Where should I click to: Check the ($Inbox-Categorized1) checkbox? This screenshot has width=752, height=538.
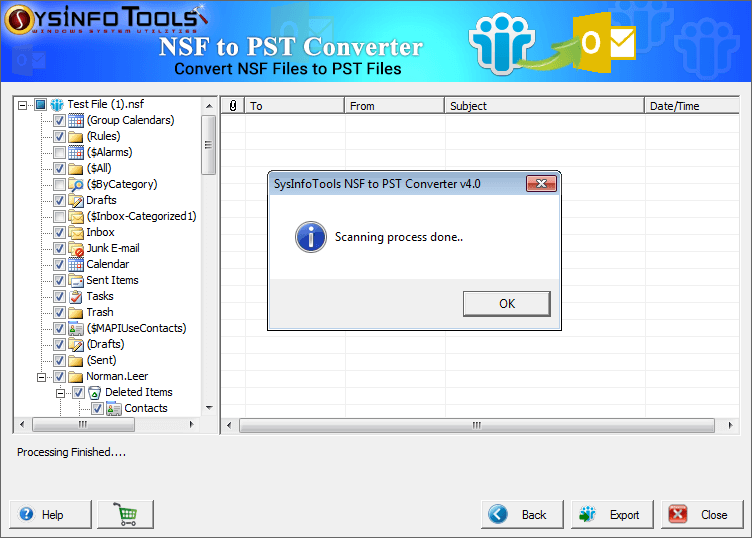[x=59, y=216]
